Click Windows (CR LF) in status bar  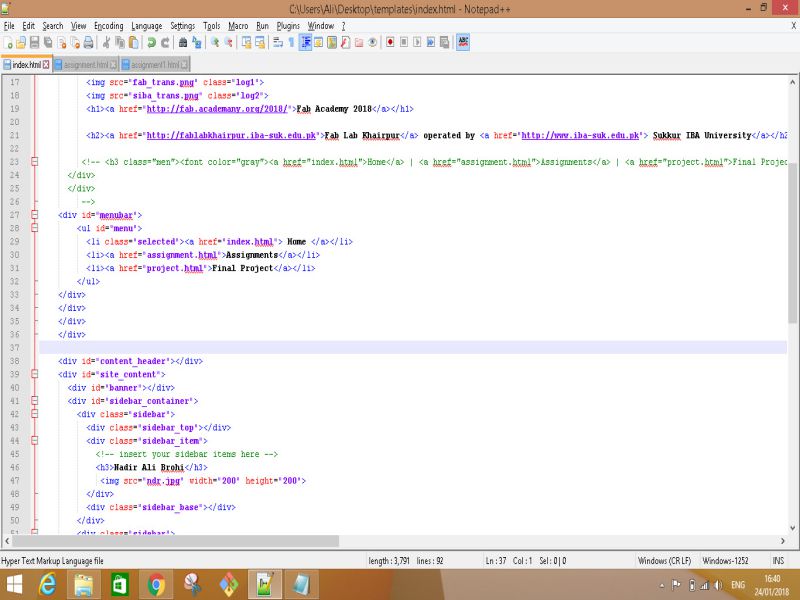tap(664, 561)
